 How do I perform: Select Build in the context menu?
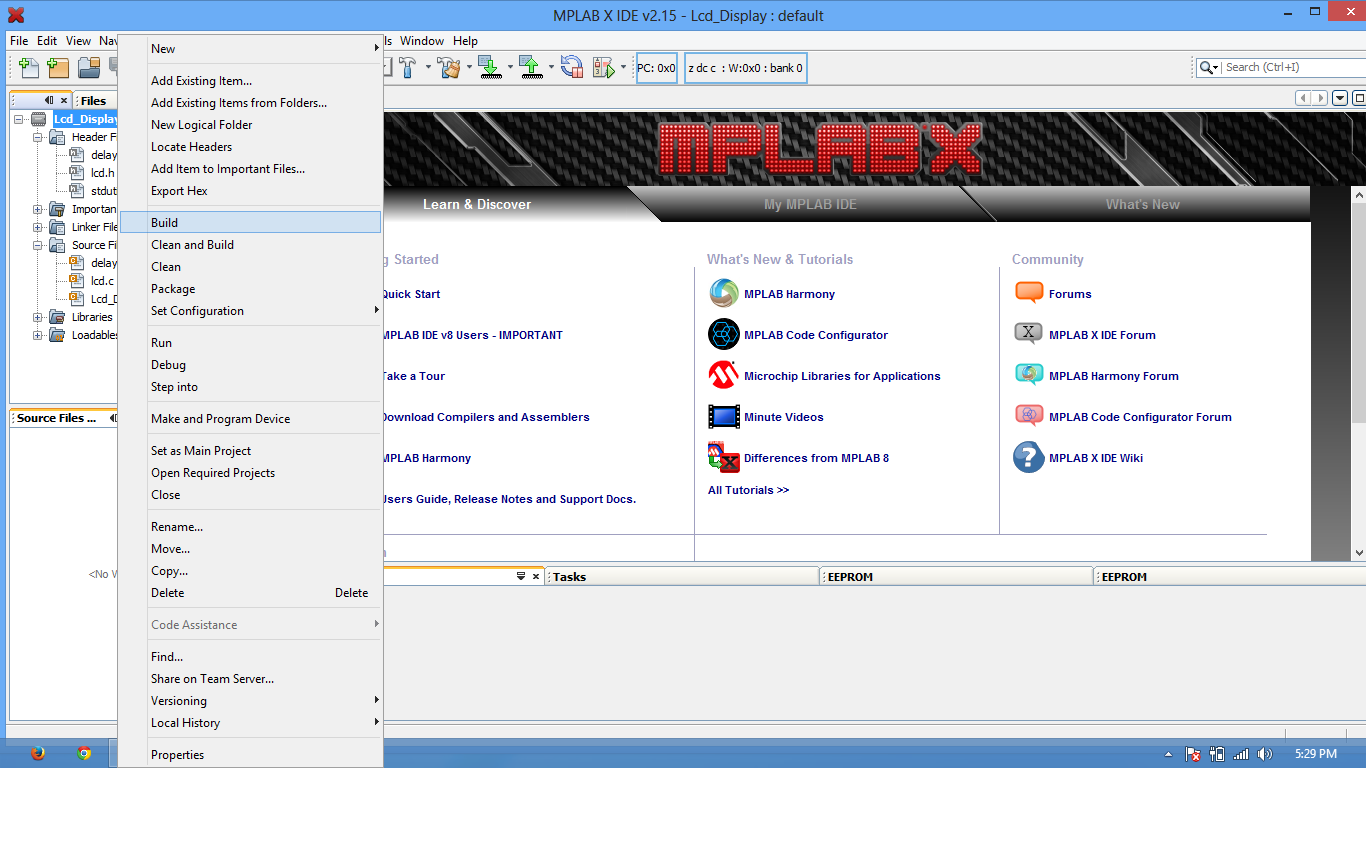250,222
